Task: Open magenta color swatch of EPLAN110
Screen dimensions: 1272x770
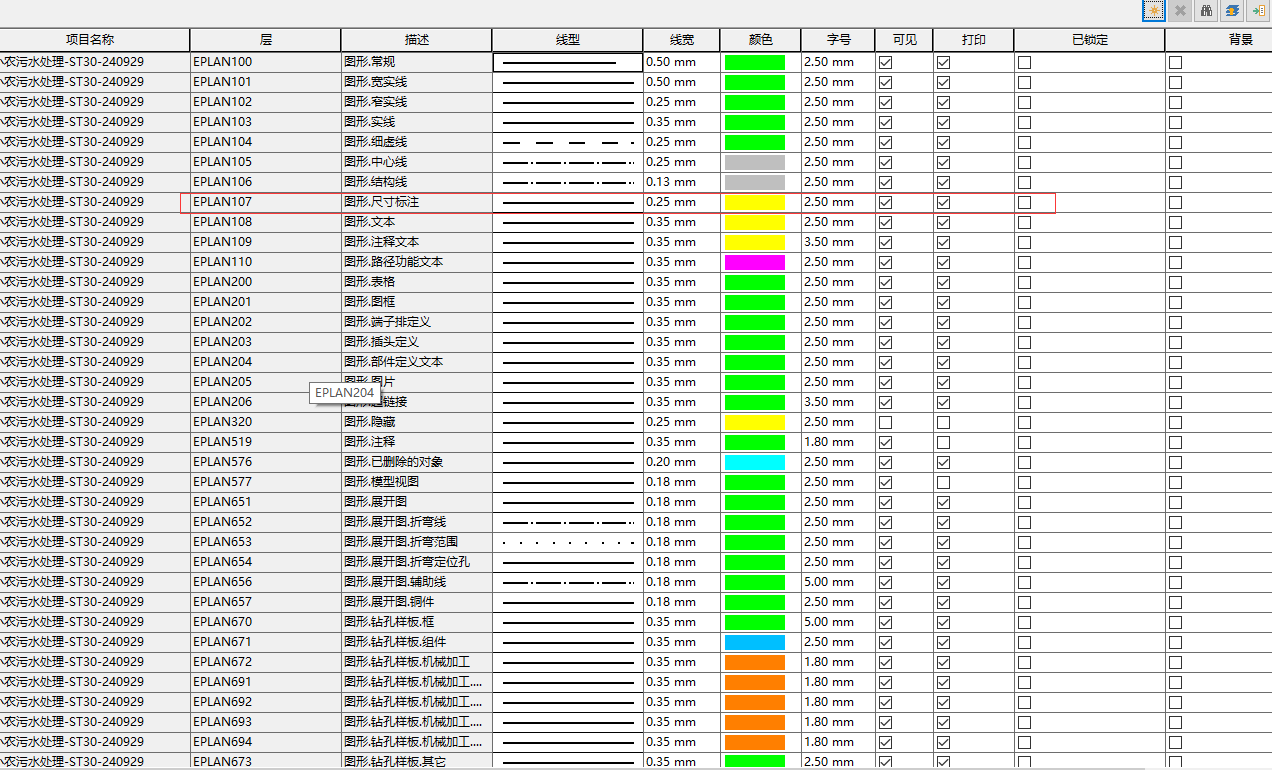Action: [755, 262]
